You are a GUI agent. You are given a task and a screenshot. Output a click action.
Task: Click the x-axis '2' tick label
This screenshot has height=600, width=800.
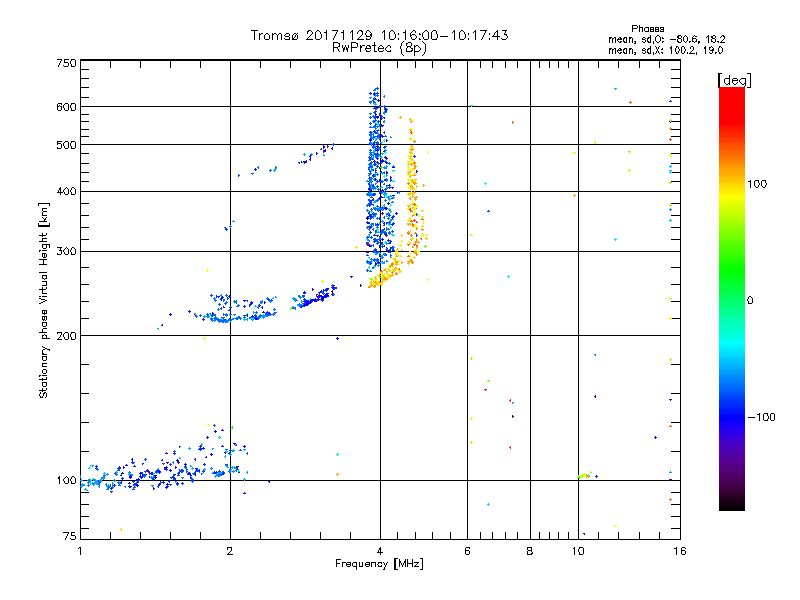[230, 551]
